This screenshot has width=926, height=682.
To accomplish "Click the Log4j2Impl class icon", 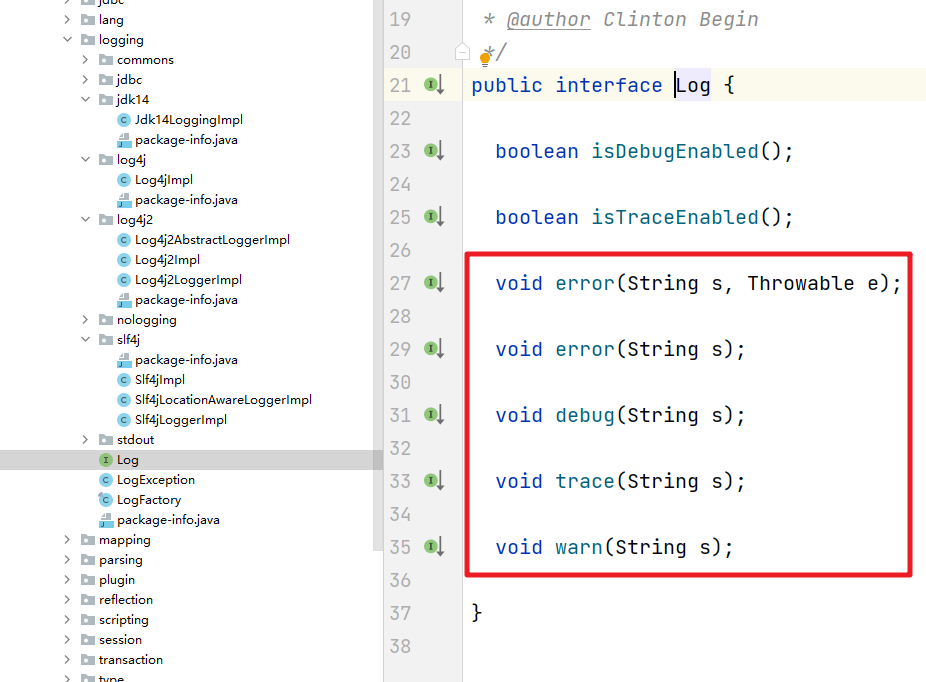I will point(123,260).
